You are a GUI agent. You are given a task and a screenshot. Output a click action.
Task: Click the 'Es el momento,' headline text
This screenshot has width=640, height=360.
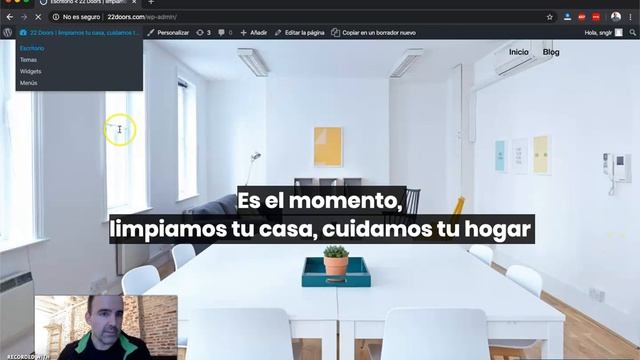320,200
